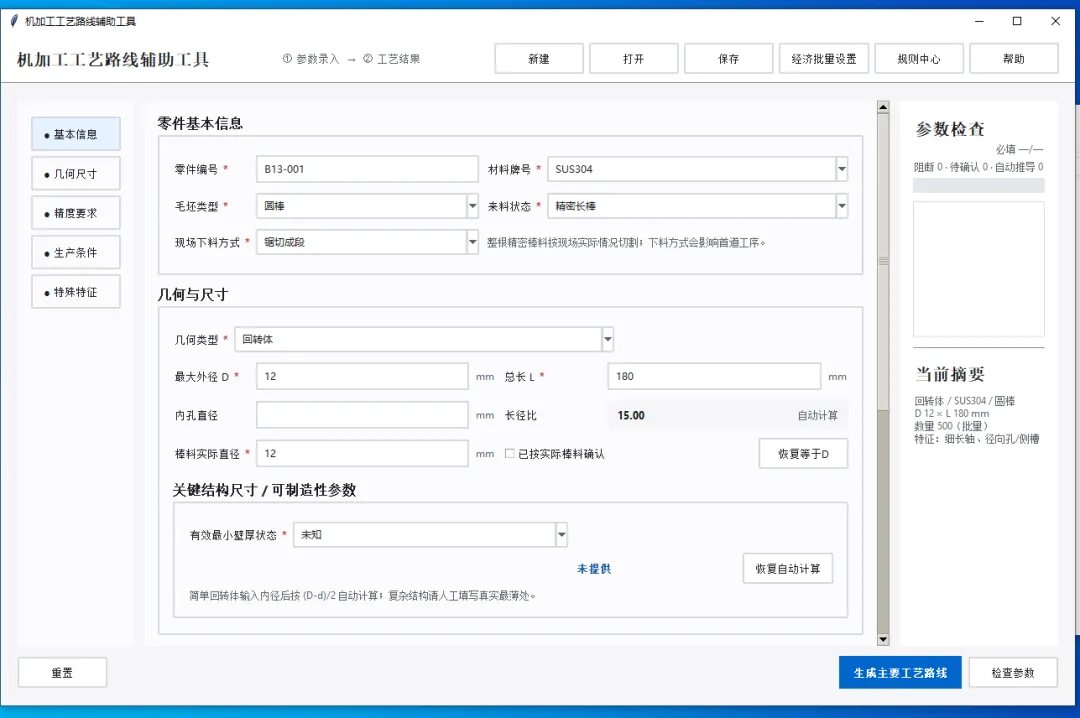This screenshot has height=718, width=1080.
Task: Click step ① 参数录入 in header
Action: pos(311,59)
